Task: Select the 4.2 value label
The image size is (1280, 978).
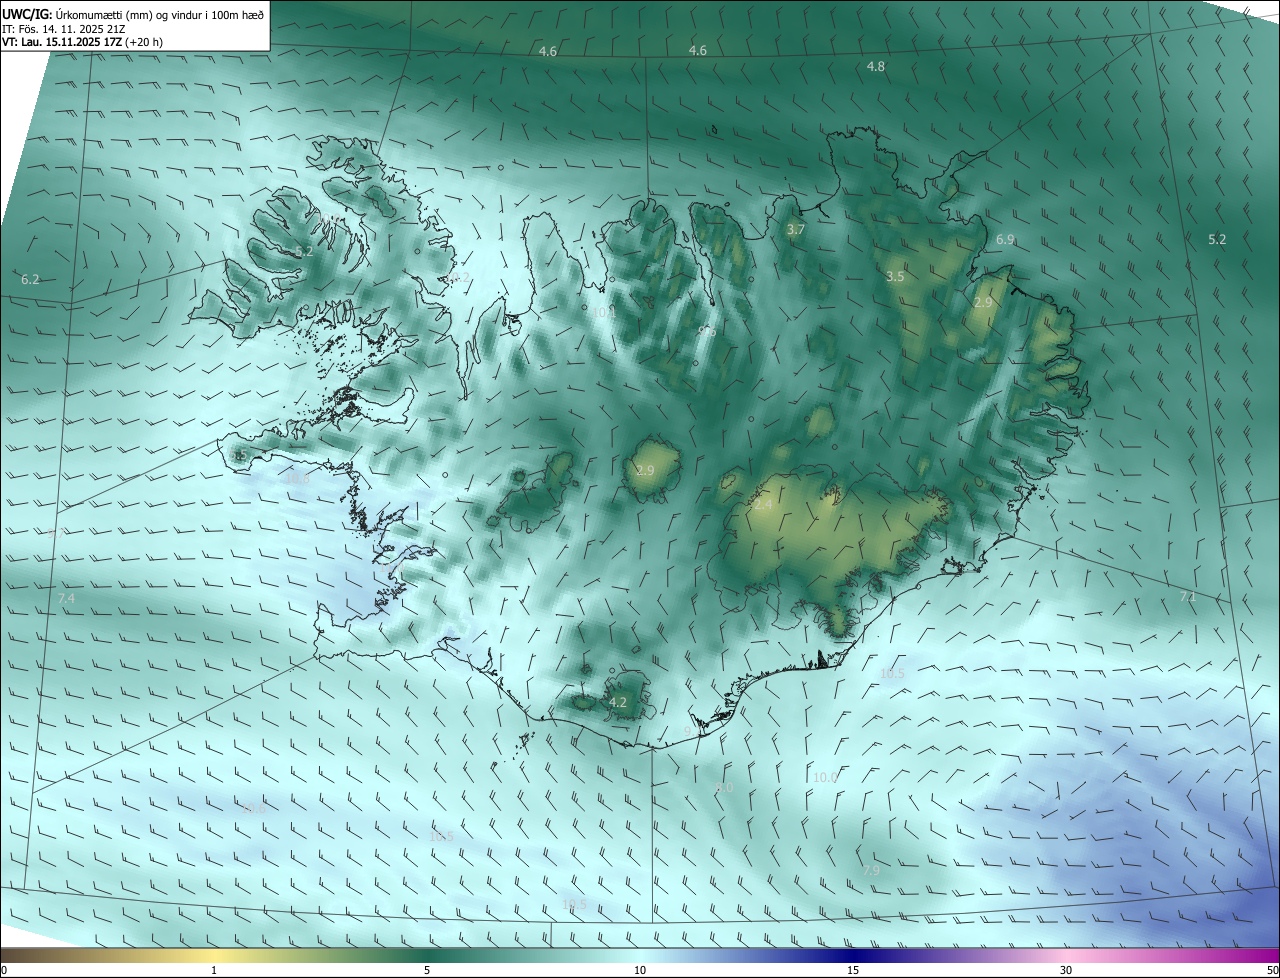Action: 618,703
